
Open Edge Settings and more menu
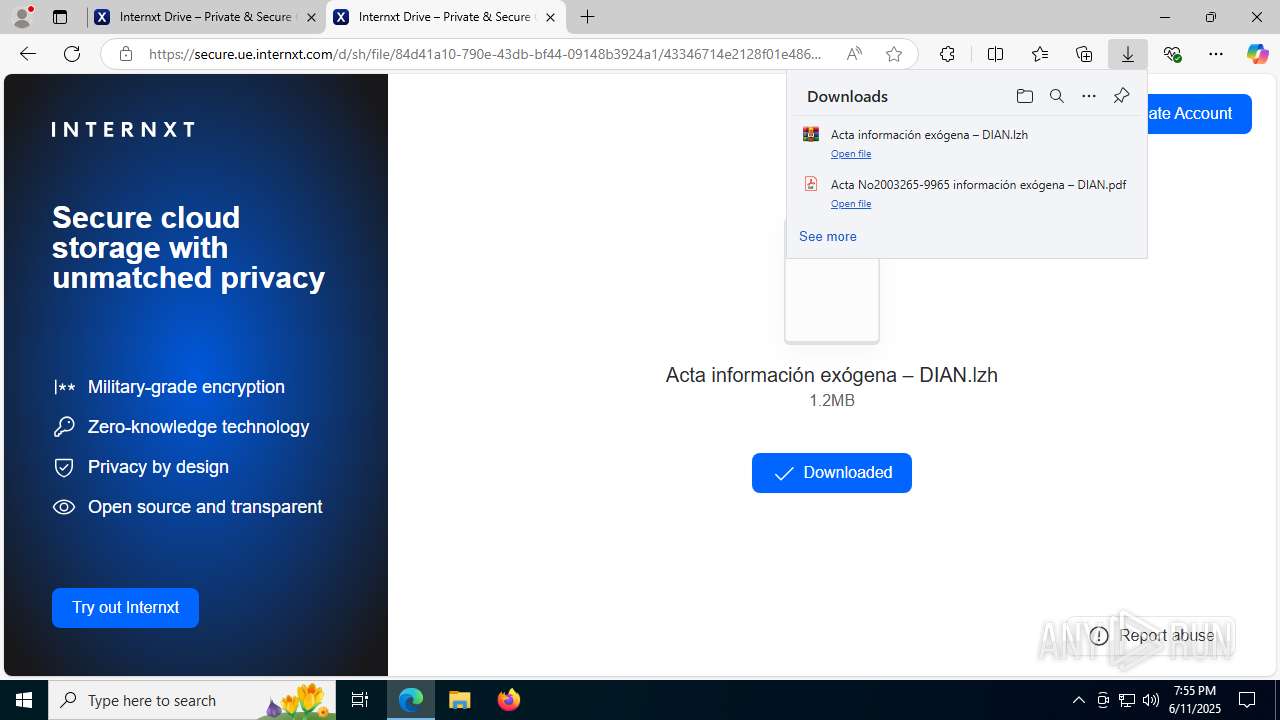(1216, 54)
